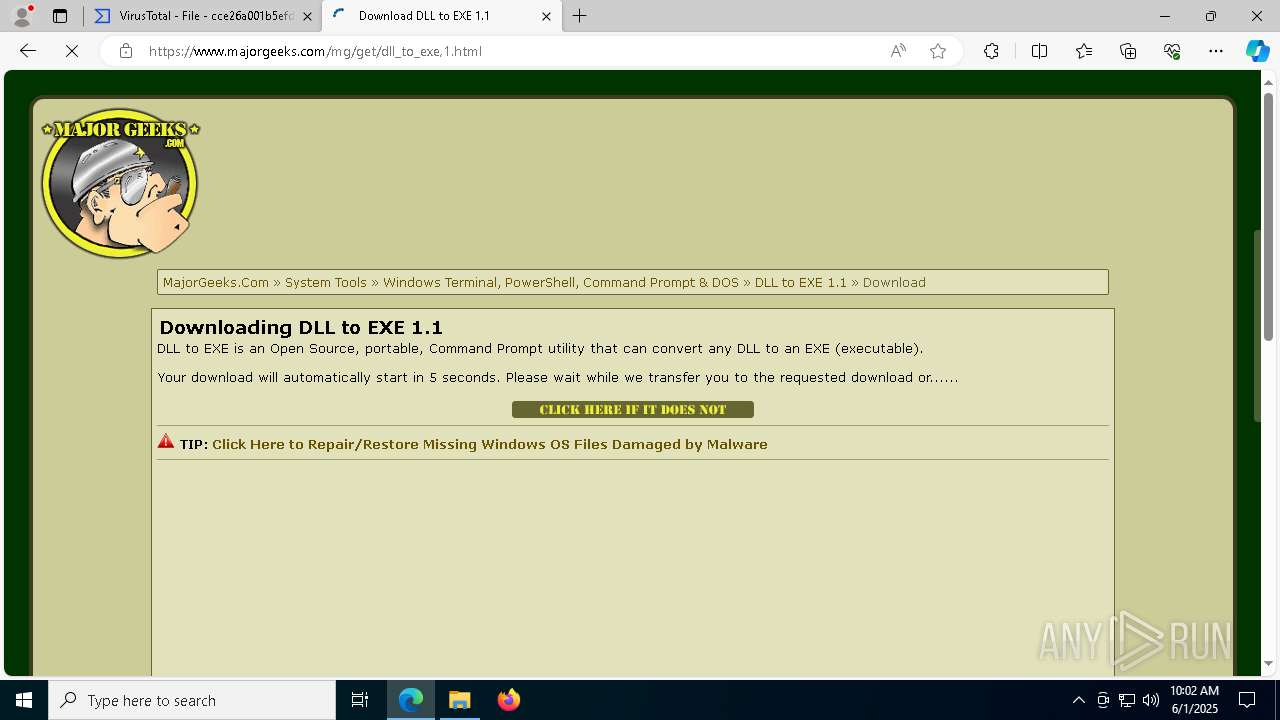Open Microsoft Edge from taskbar
Viewport: 1280px width, 720px height.
(411, 700)
